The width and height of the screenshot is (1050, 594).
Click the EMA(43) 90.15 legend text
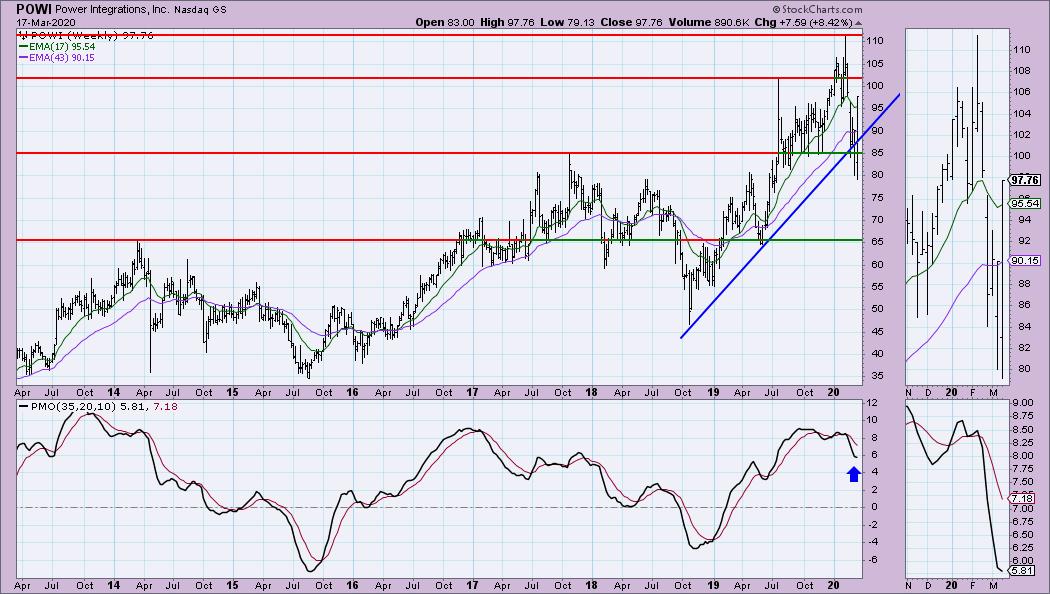pyautogui.click(x=62, y=58)
